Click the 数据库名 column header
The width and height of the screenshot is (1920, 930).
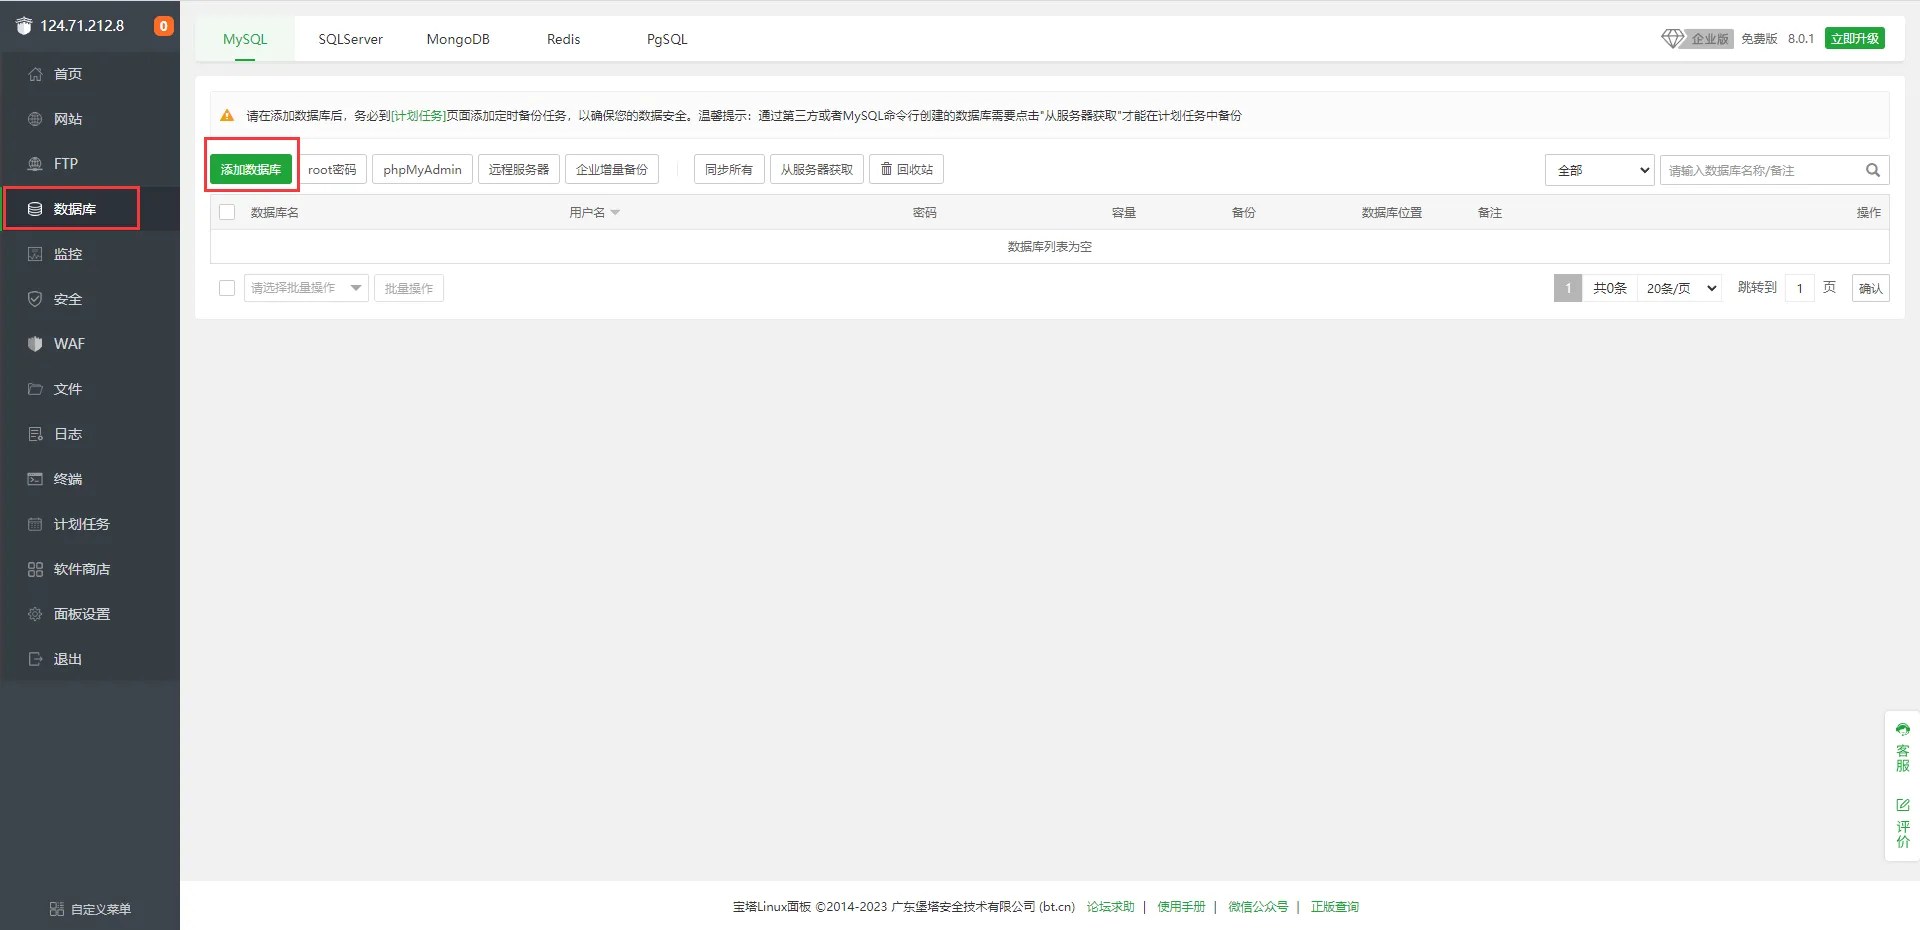(275, 213)
